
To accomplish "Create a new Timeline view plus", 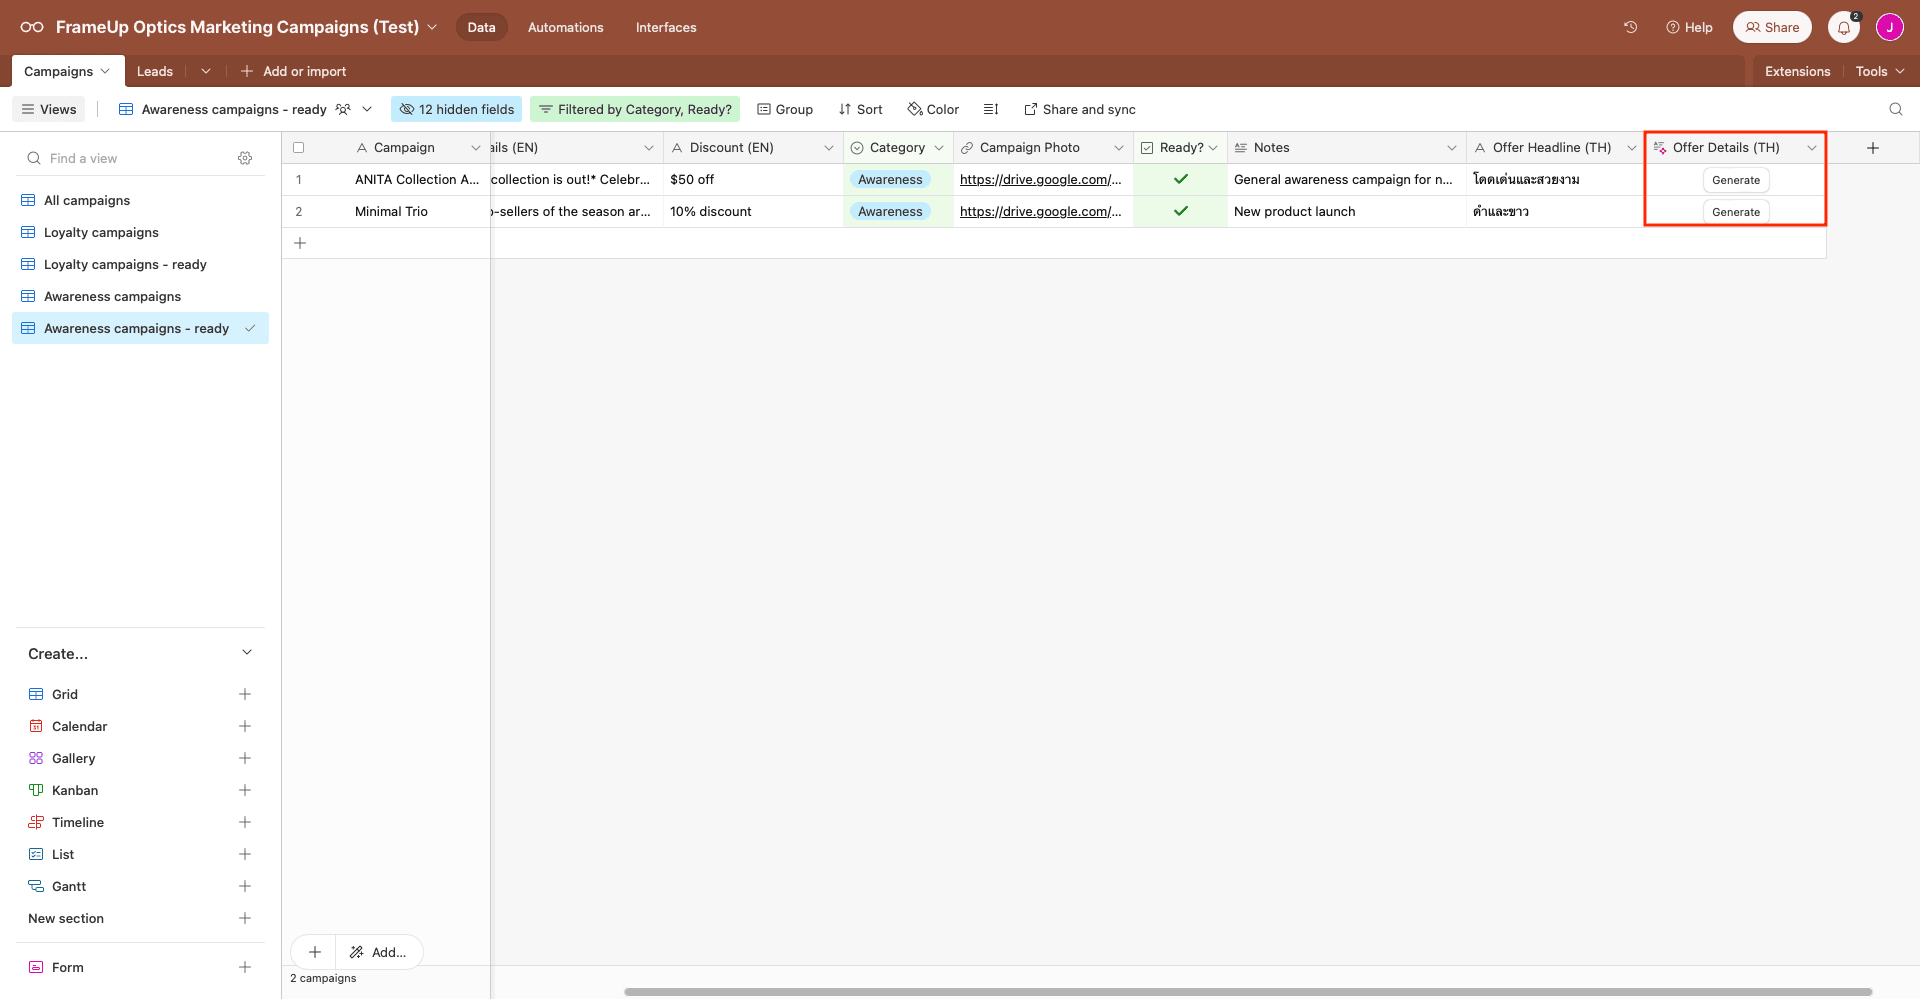I will point(245,822).
